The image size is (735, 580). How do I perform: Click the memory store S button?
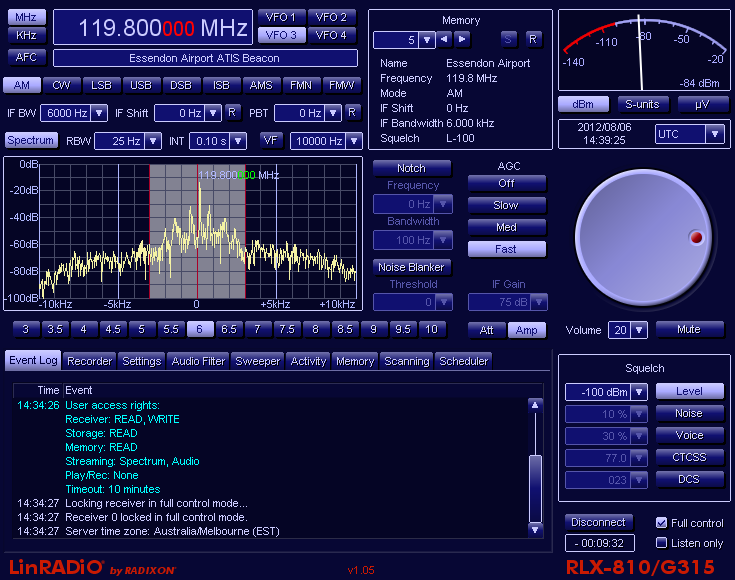point(508,39)
